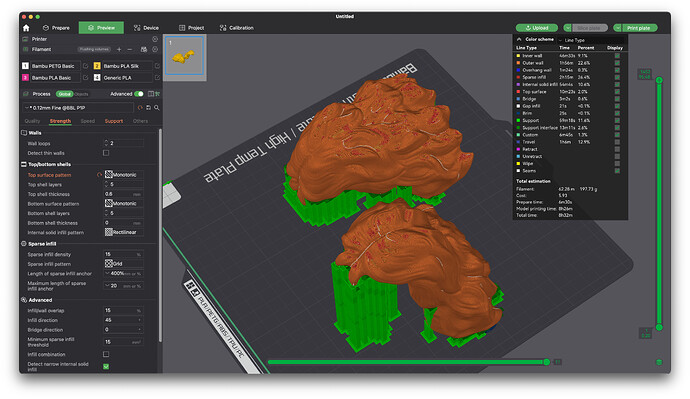Toggle the Advanced mode switch

click(139, 94)
